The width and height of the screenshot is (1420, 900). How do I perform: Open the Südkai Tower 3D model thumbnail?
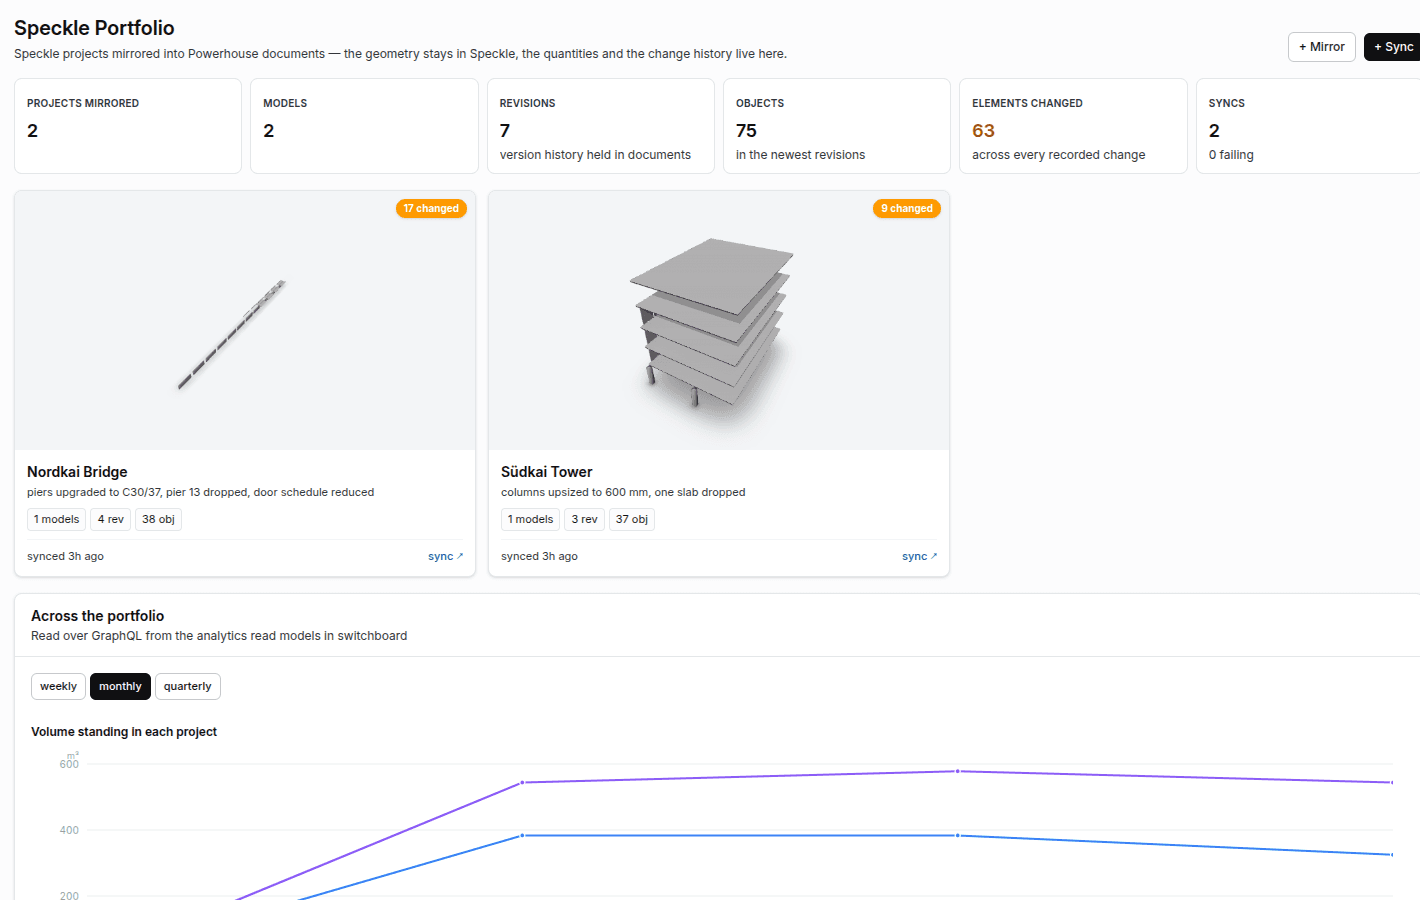point(719,320)
